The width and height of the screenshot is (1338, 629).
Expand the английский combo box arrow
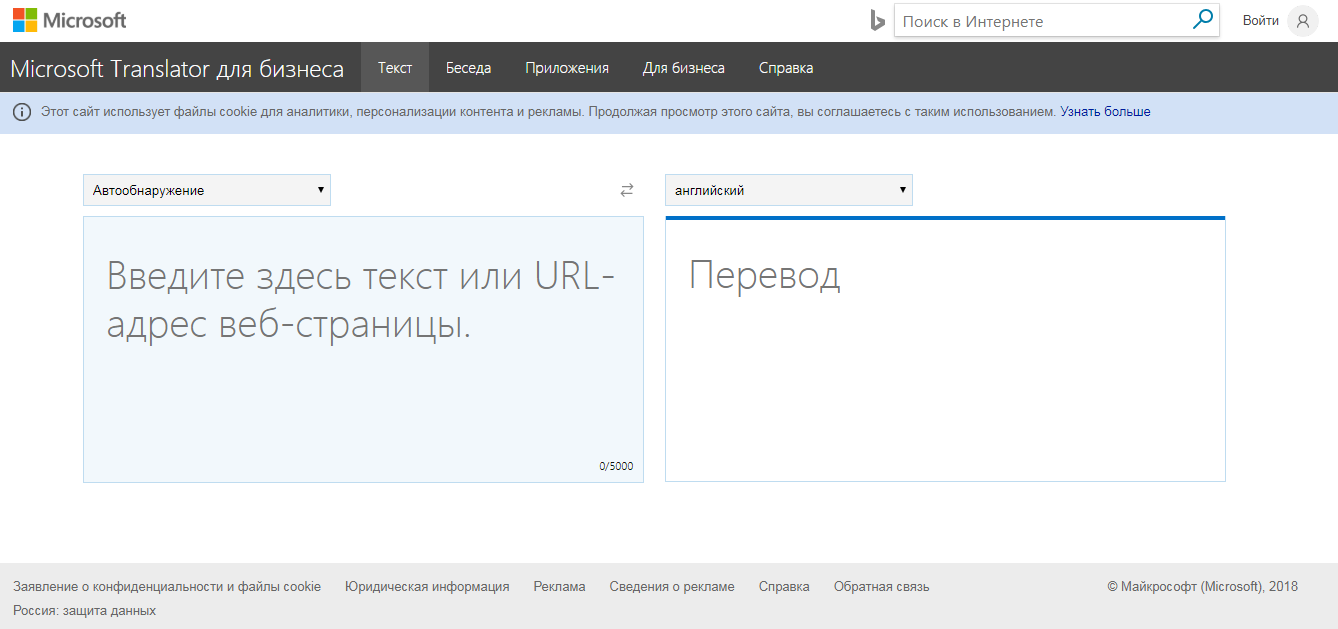(901, 190)
